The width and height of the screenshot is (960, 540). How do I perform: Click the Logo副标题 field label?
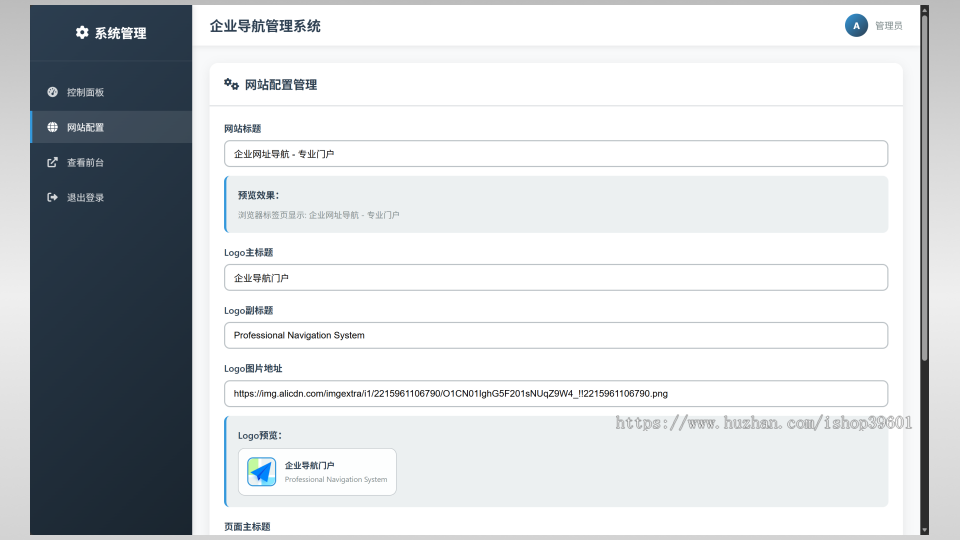249,310
